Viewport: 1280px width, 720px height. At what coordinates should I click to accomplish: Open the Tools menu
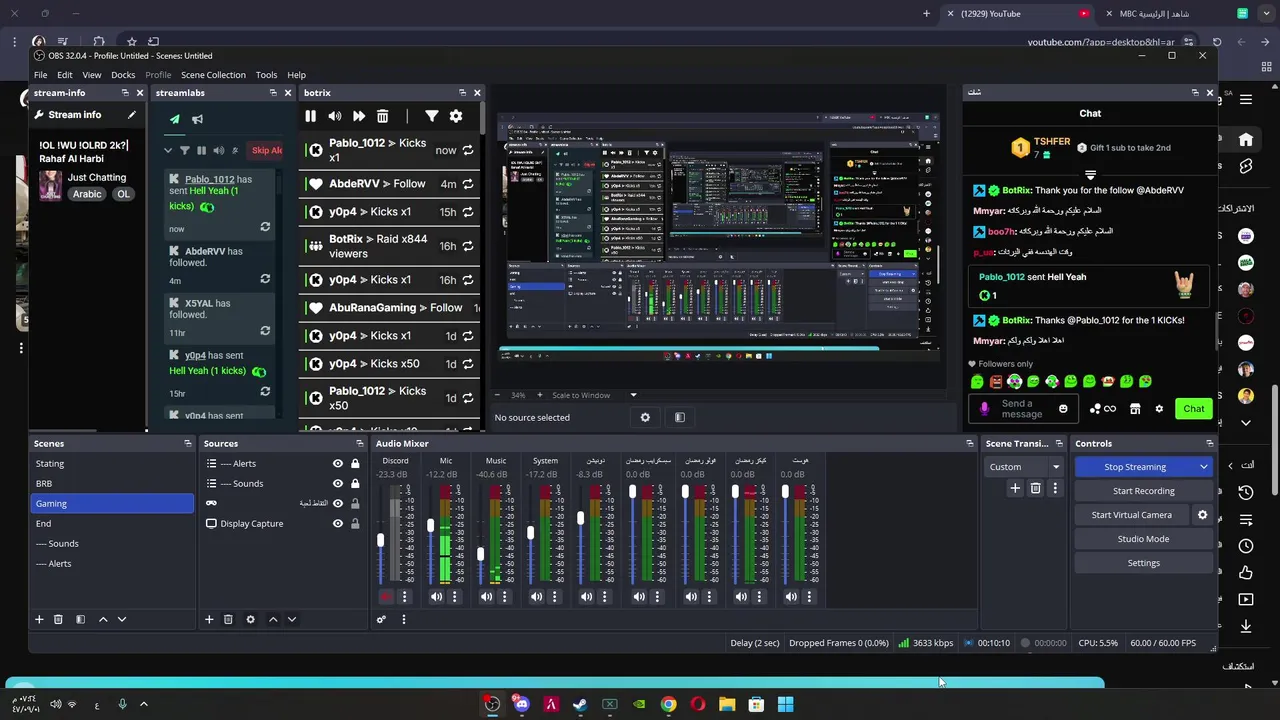[266, 75]
